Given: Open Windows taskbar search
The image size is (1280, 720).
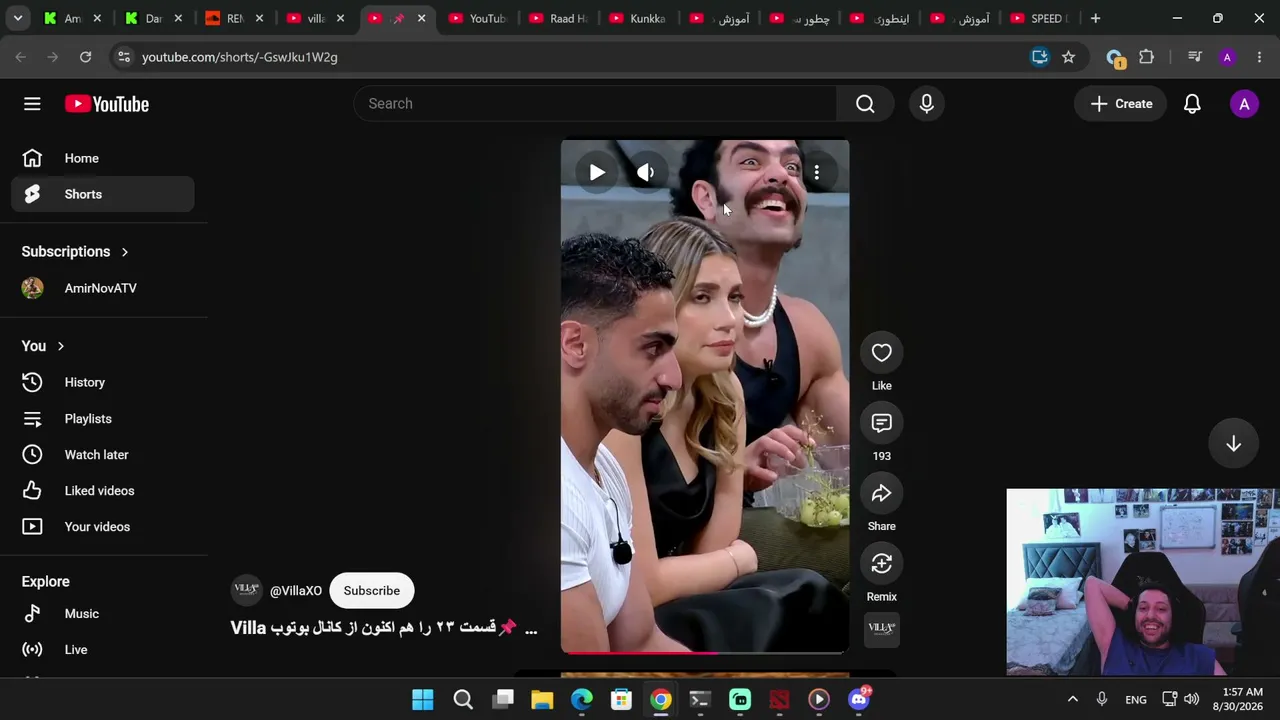Looking at the screenshot, I should click(463, 699).
